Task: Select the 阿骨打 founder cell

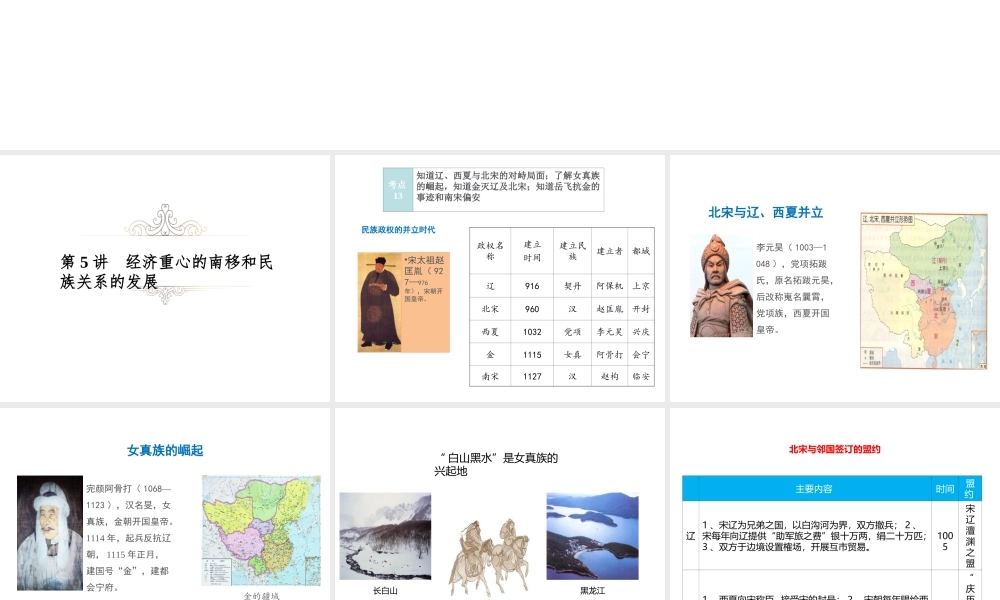Action: pos(609,355)
